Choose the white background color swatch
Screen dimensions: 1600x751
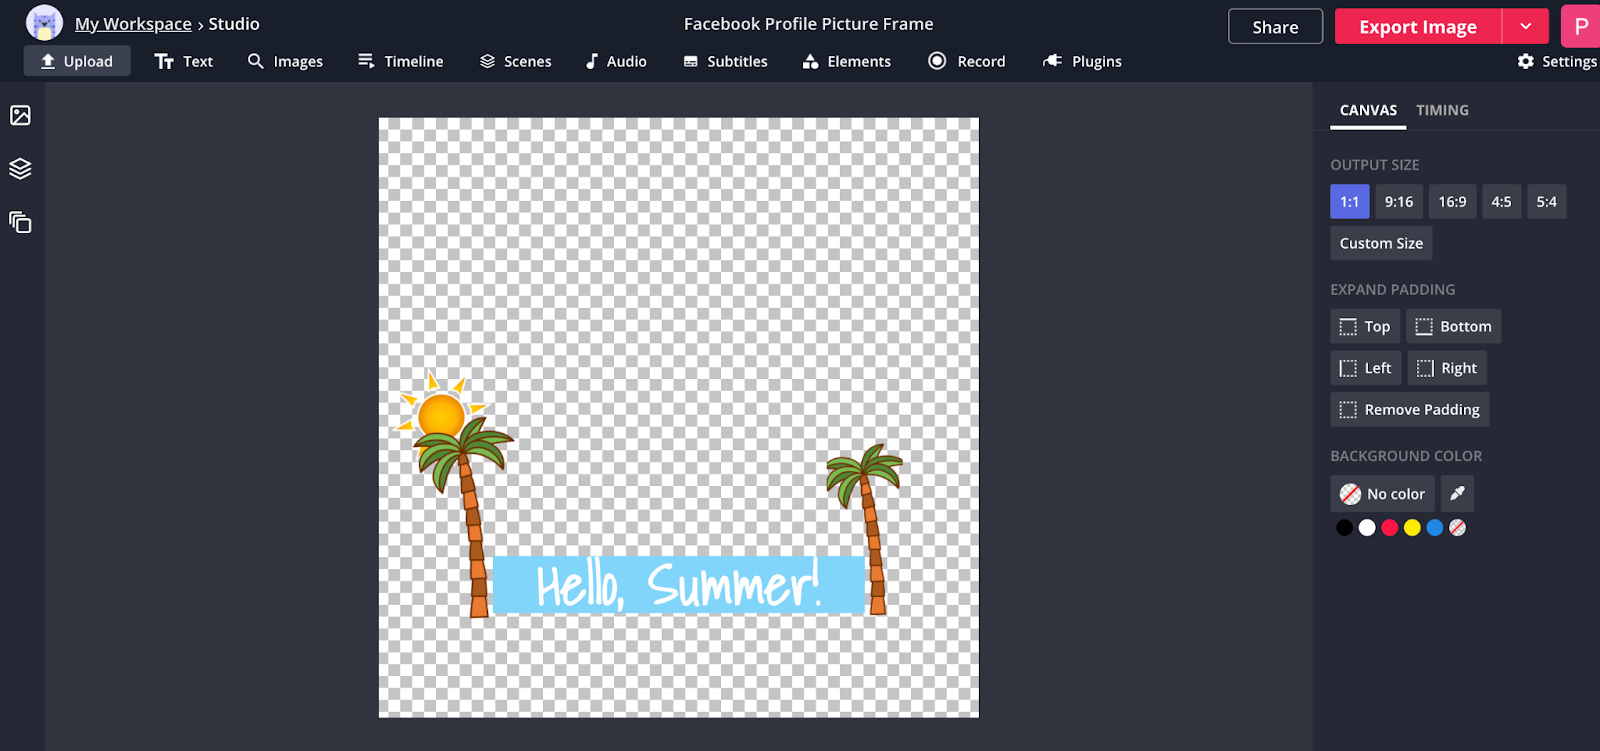pyautogui.click(x=1367, y=528)
